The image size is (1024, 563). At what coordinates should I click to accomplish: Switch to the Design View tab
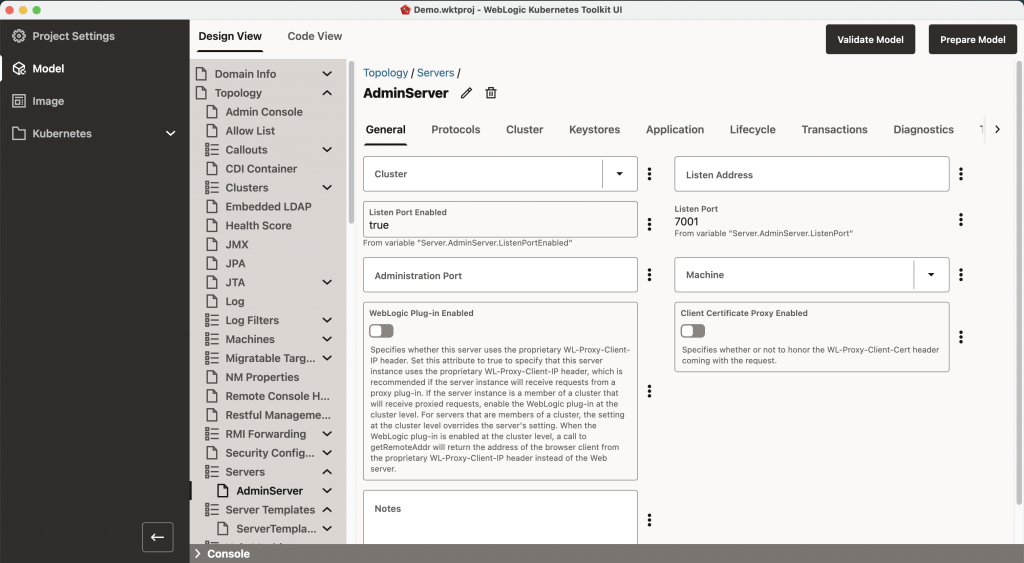230,37
